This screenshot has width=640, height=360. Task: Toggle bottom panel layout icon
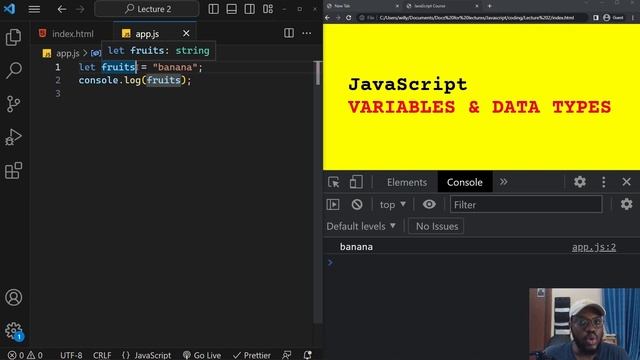tap(231, 9)
